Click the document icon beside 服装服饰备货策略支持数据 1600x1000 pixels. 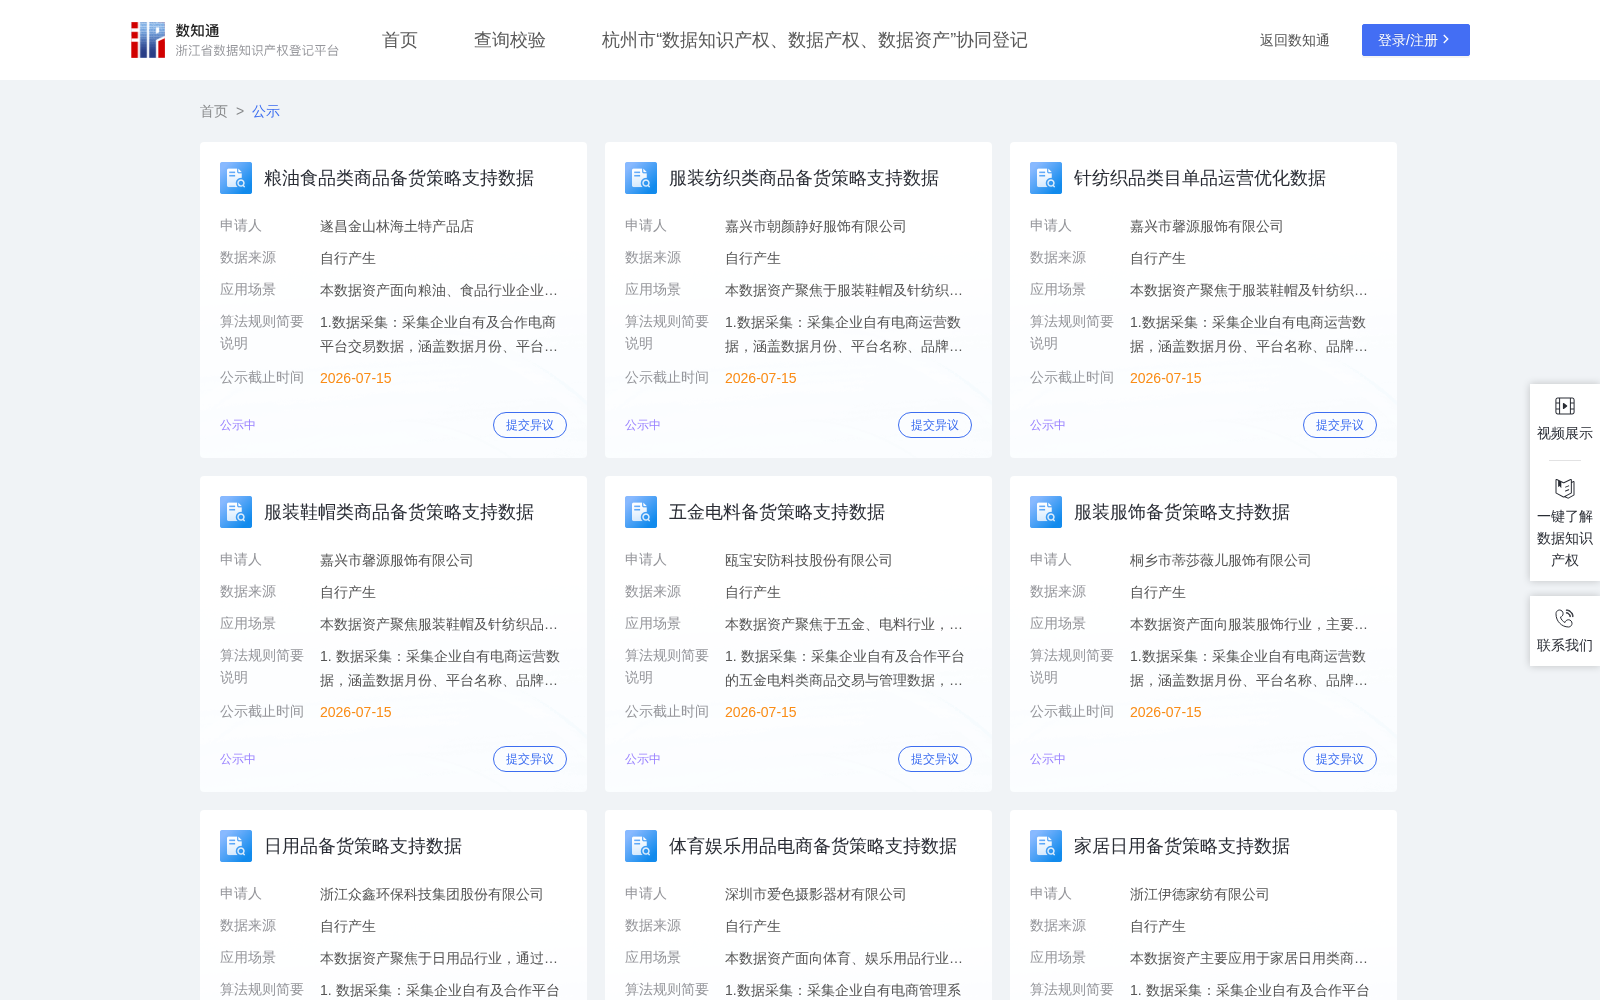click(1046, 512)
